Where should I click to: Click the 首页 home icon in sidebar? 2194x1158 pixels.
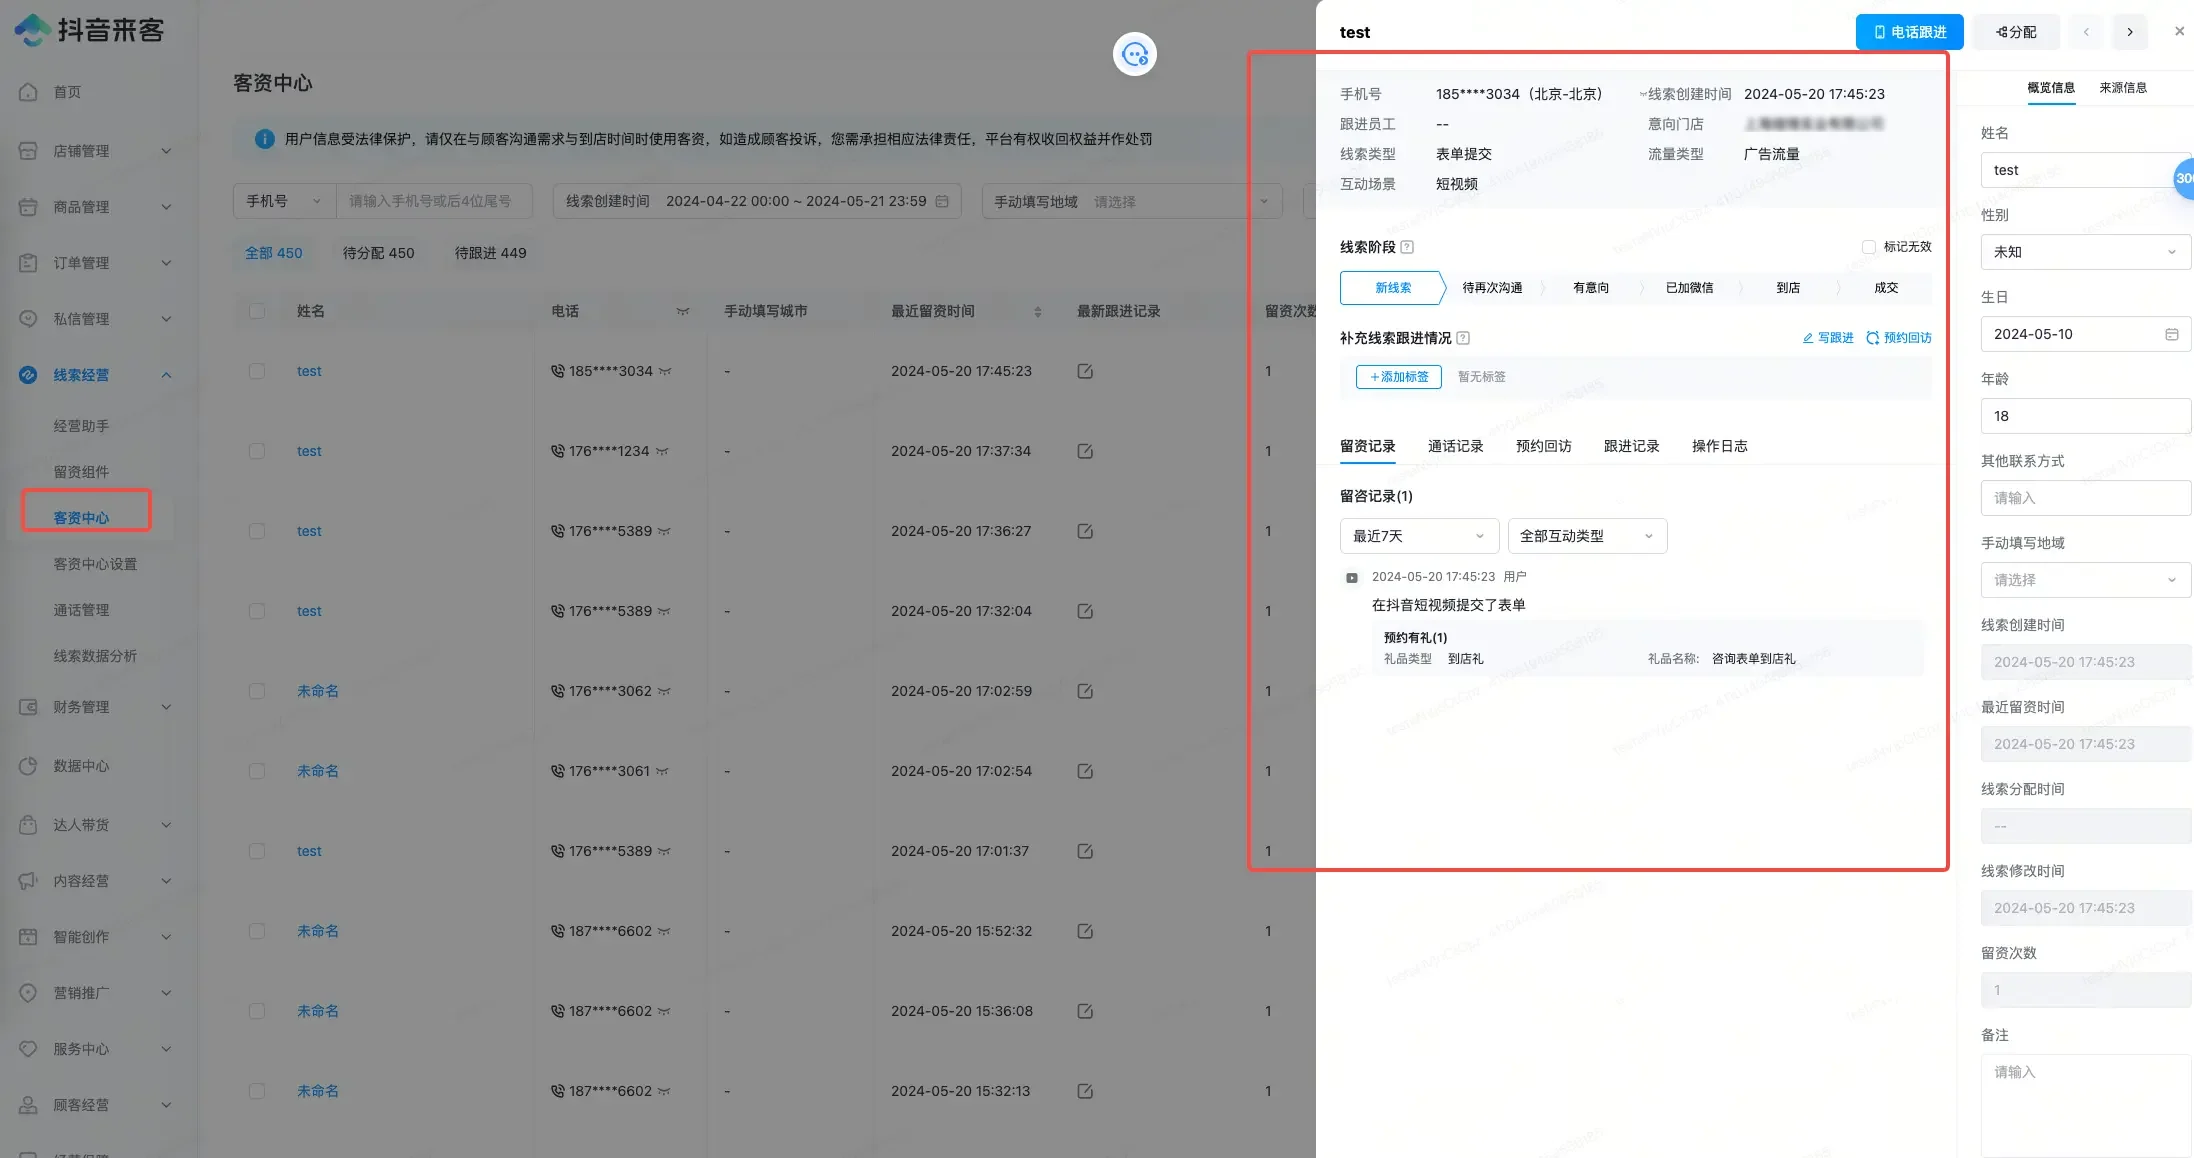click(x=28, y=92)
